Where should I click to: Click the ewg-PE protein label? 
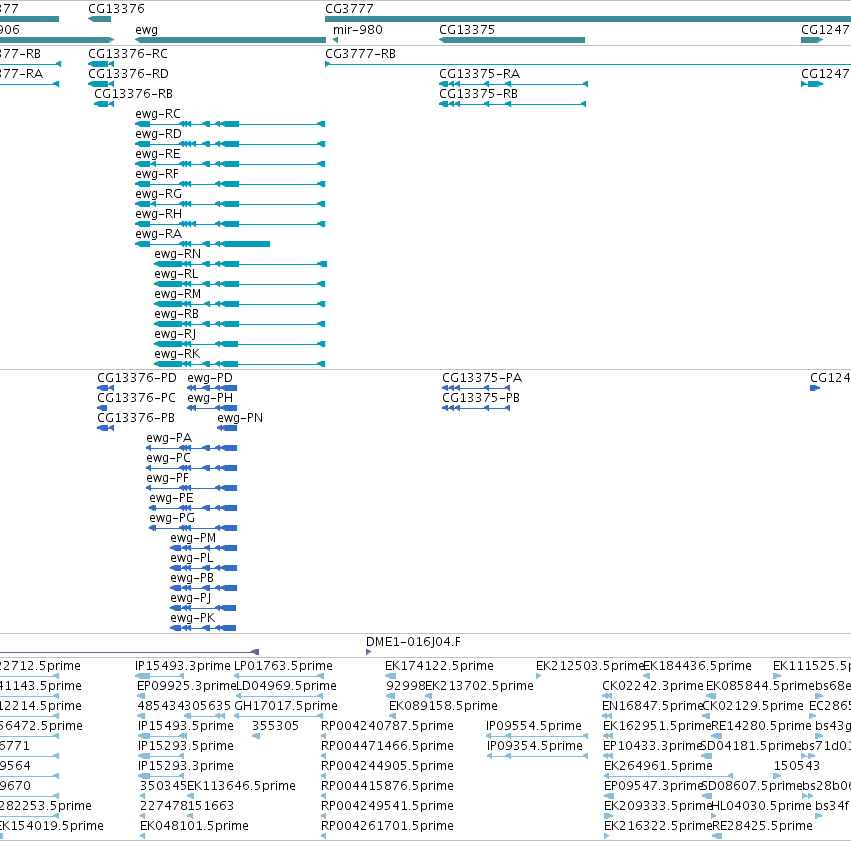pos(171,499)
